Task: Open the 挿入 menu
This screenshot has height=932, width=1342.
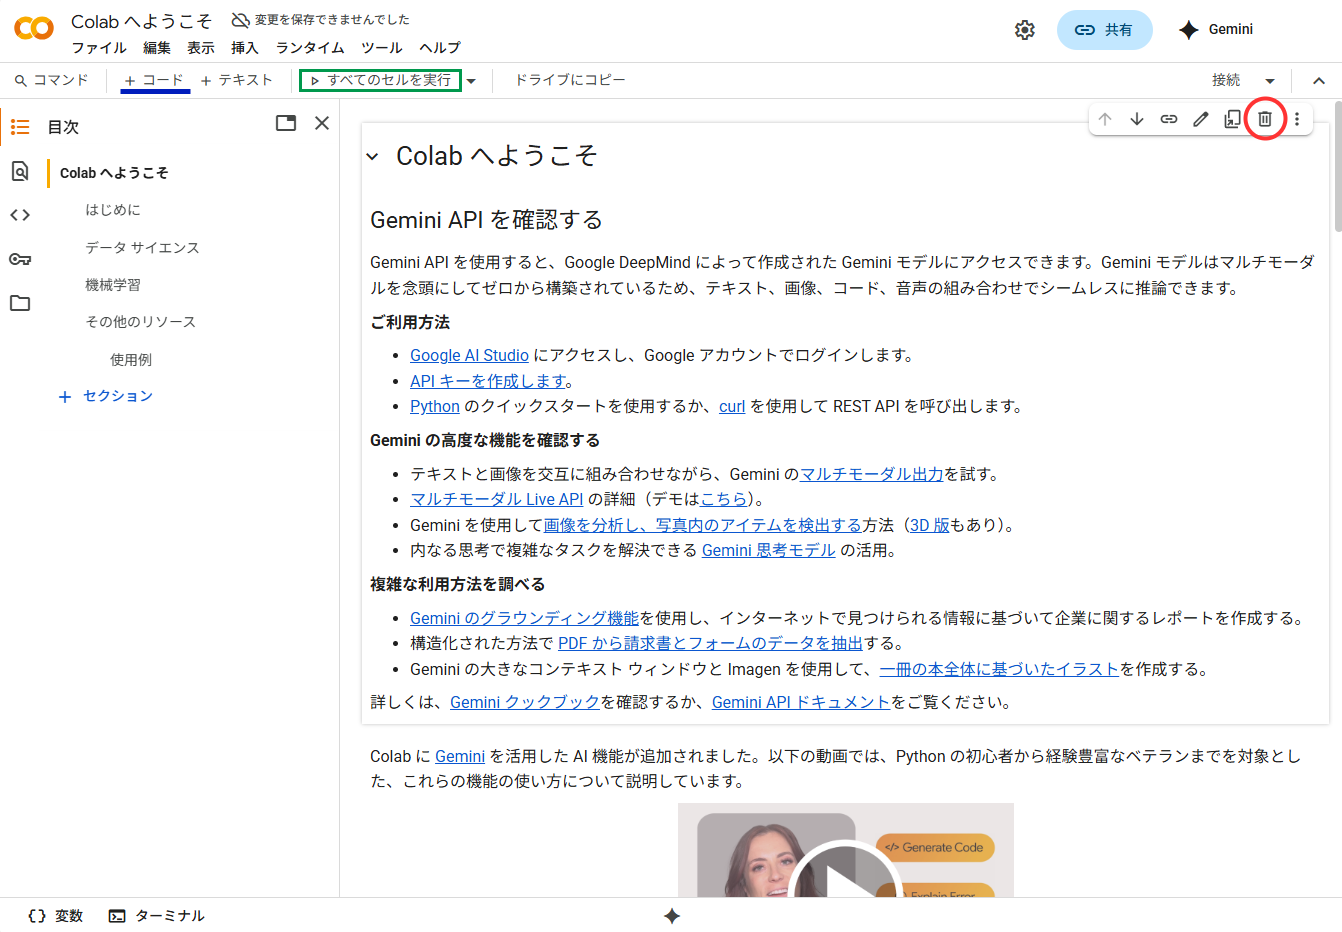Action: click(x=245, y=47)
